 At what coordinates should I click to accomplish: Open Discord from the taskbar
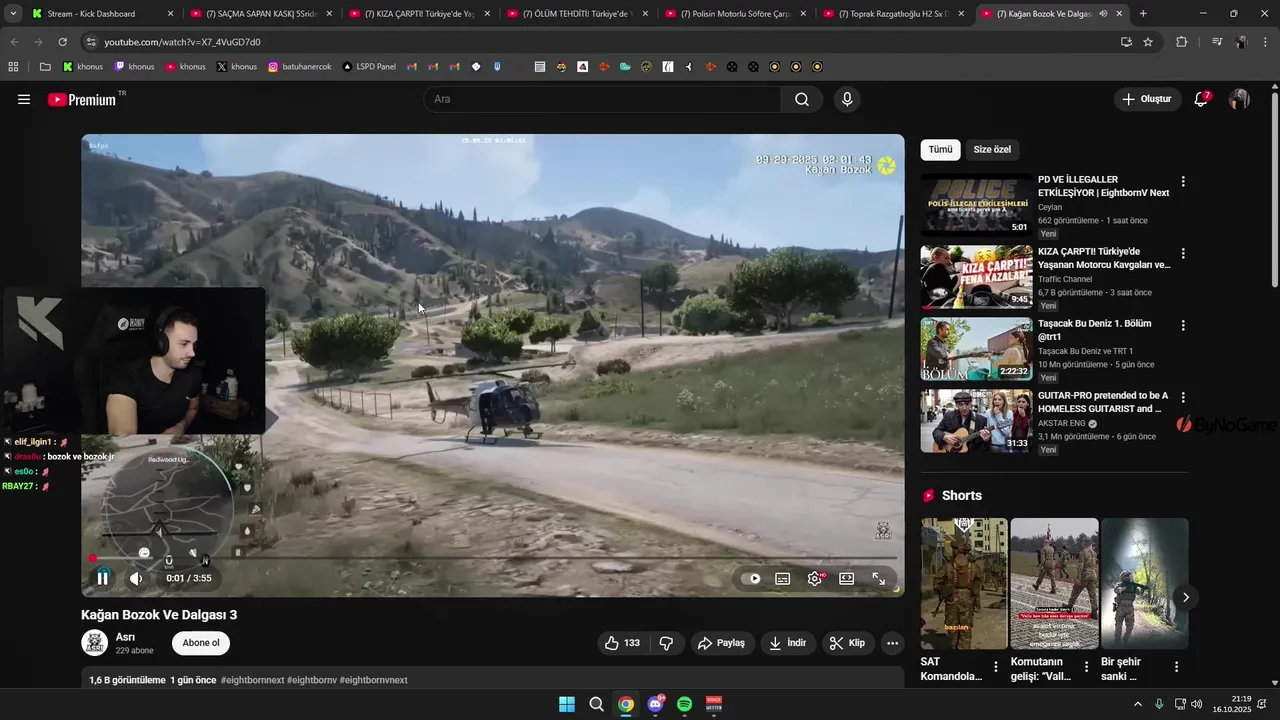(656, 704)
